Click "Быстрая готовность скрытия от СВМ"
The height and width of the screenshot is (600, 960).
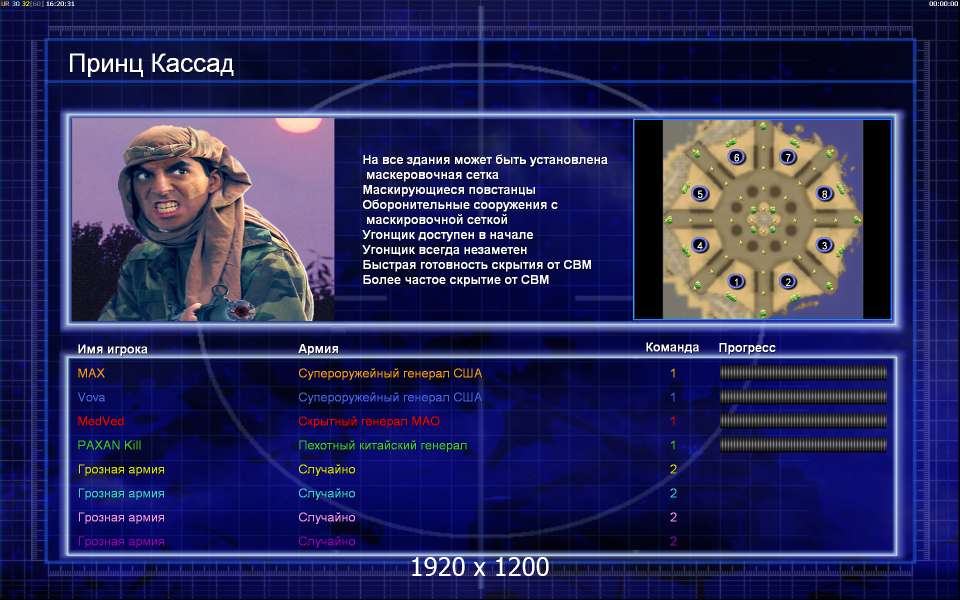477,264
